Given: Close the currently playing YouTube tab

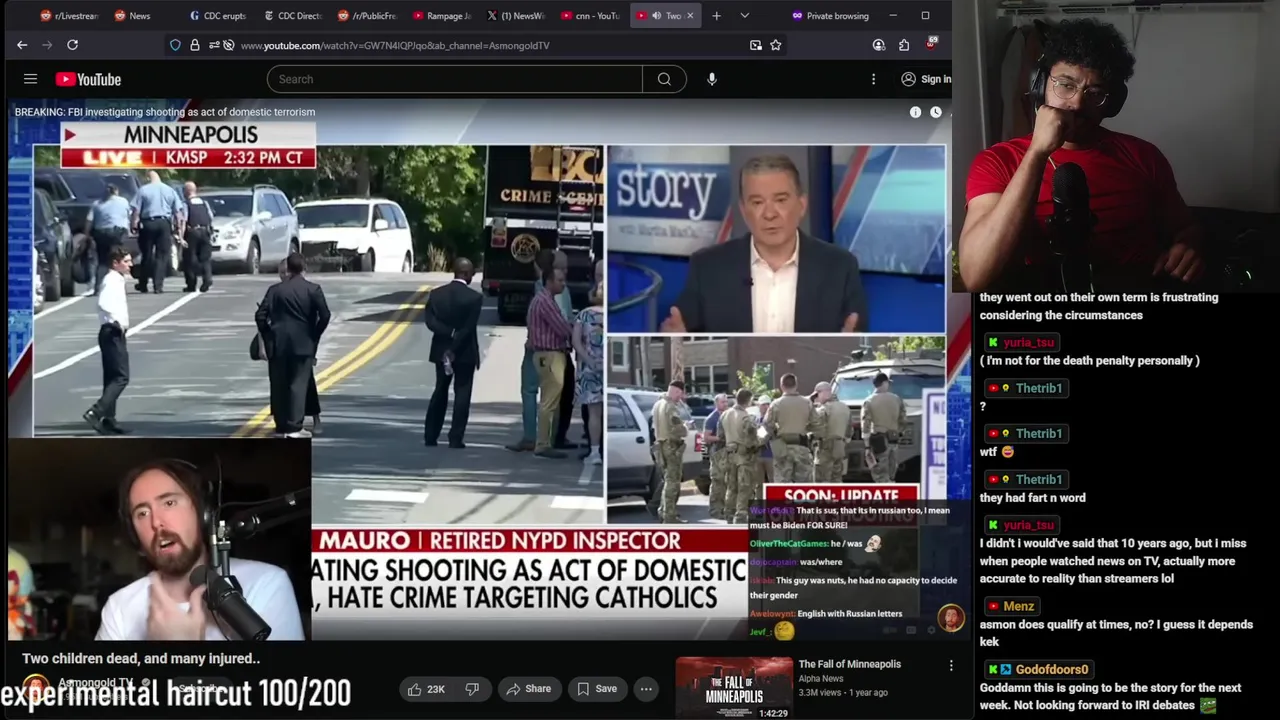Looking at the screenshot, I should click(x=689, y=16).
